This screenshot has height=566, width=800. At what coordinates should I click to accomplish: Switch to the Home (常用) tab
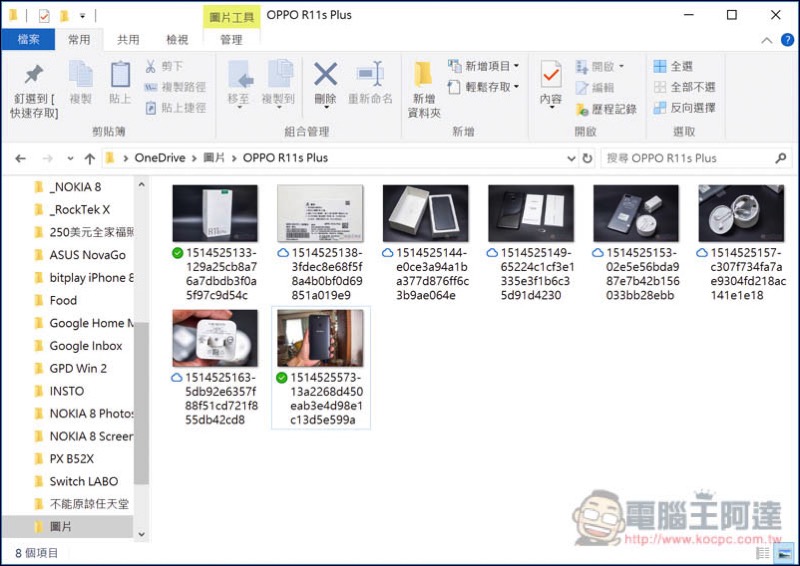pyautogui.click(x=79, y=40)
